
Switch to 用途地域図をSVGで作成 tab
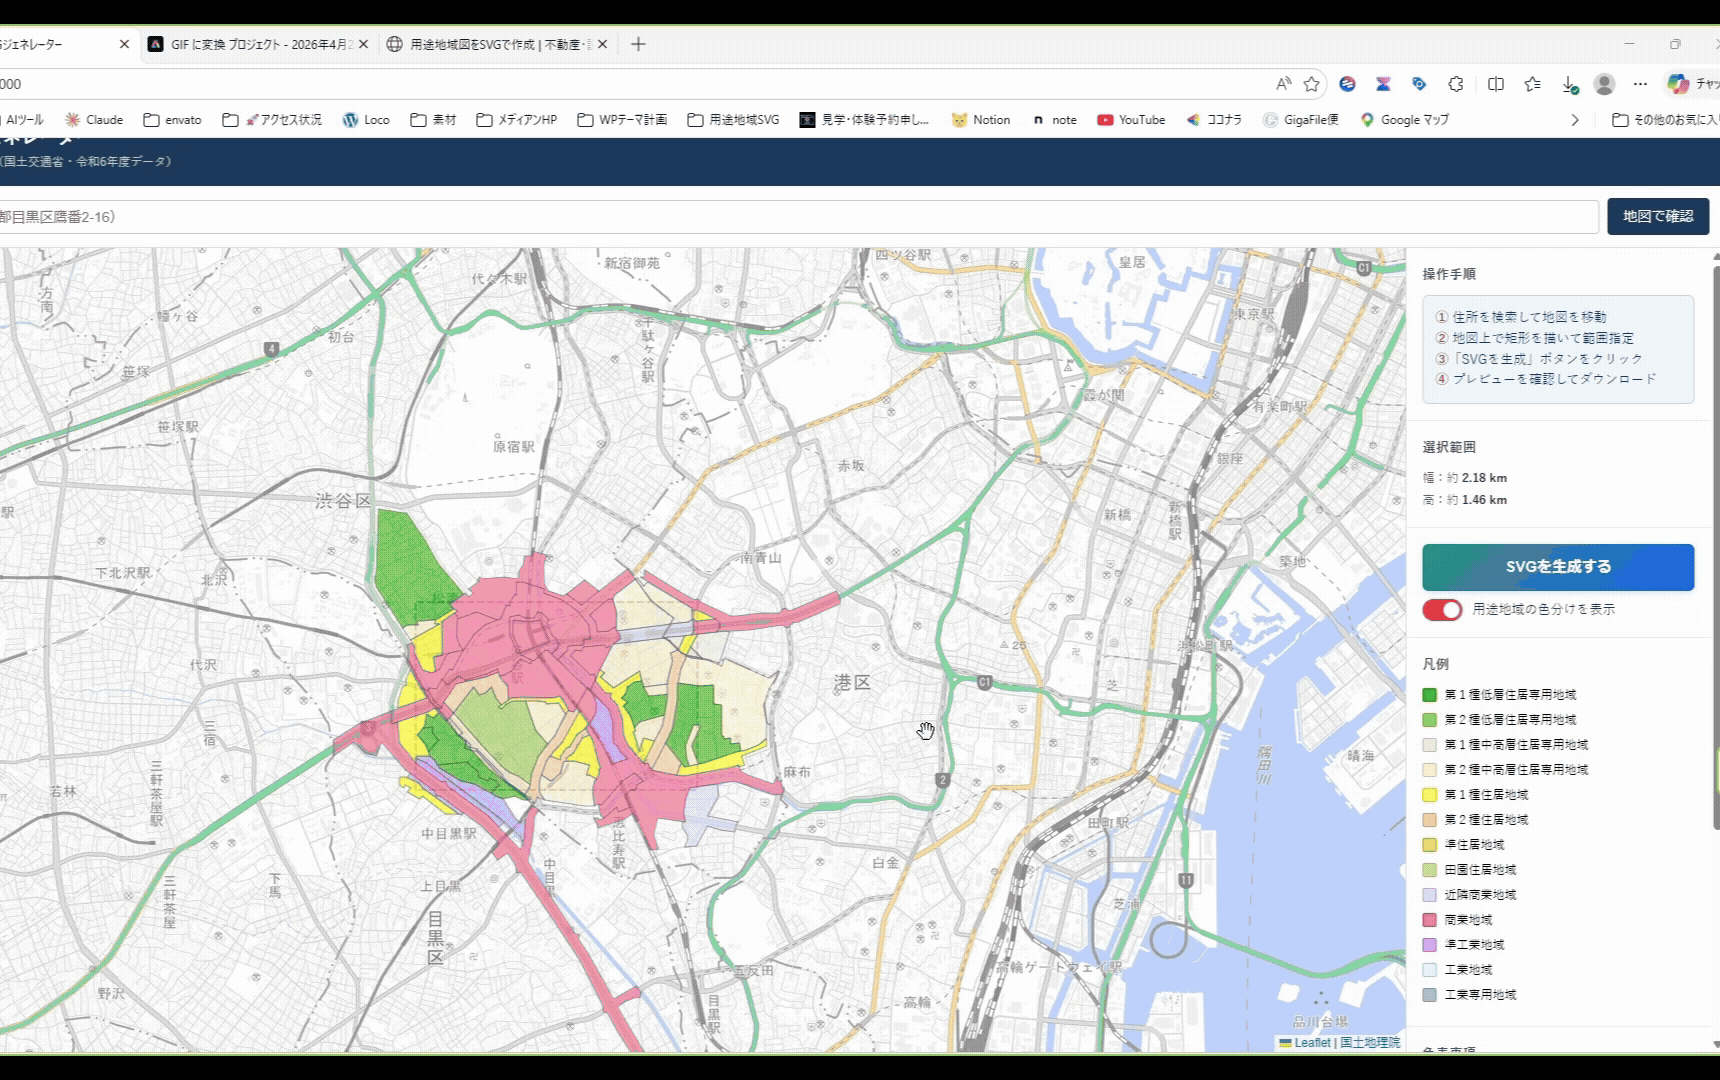[497, 44]
